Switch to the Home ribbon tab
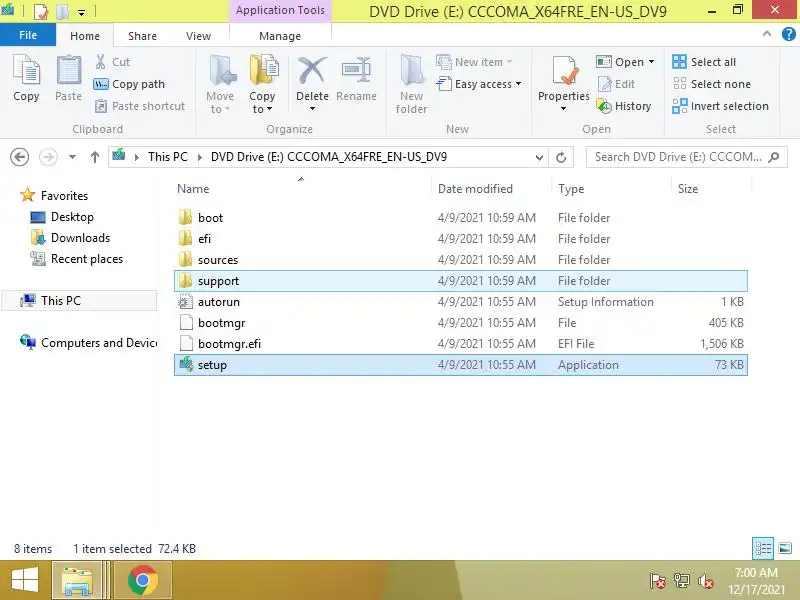The height and width of the screenshot is (600, 800). [85, 36]
